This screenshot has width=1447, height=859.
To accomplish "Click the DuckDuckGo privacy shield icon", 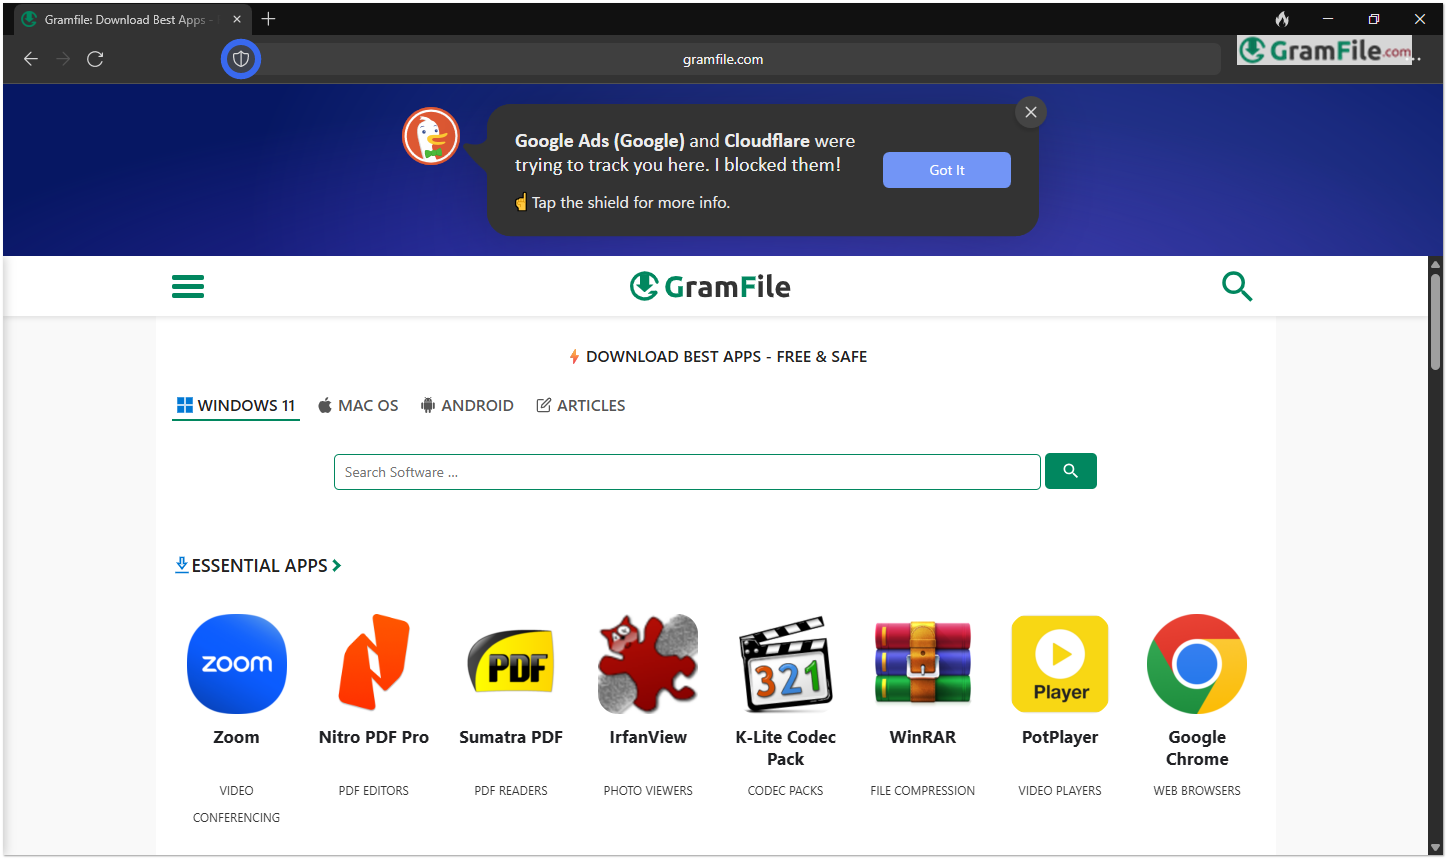I will (240, 59).
